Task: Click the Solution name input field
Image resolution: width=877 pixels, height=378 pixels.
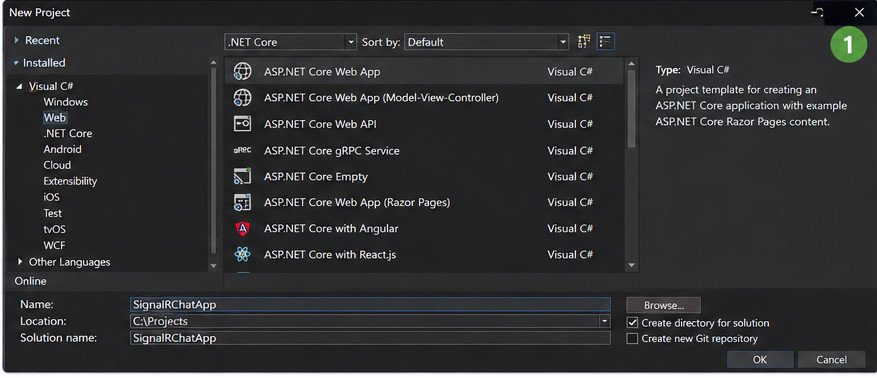Action: [370, 338]
